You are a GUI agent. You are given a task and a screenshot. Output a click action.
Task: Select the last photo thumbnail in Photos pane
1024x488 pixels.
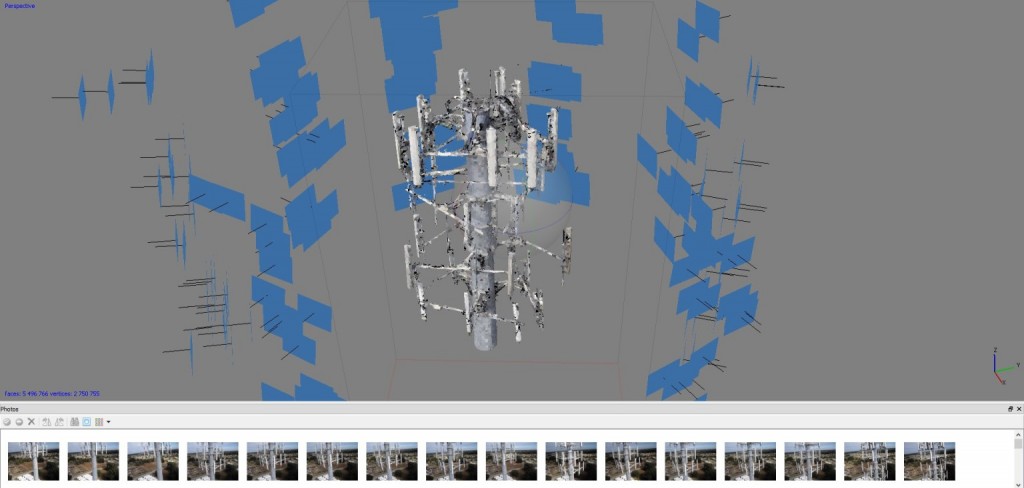click(x=929, y=461)
